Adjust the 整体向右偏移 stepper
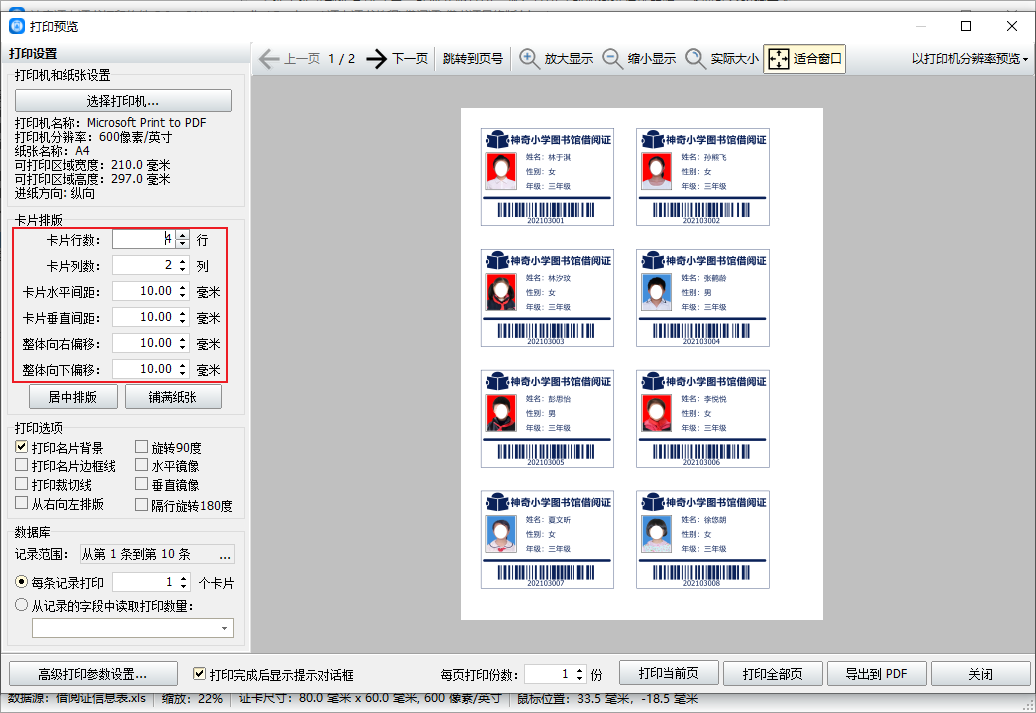Image resolution: width=1036 pixels, height=713 pixels. coord(183,343)
